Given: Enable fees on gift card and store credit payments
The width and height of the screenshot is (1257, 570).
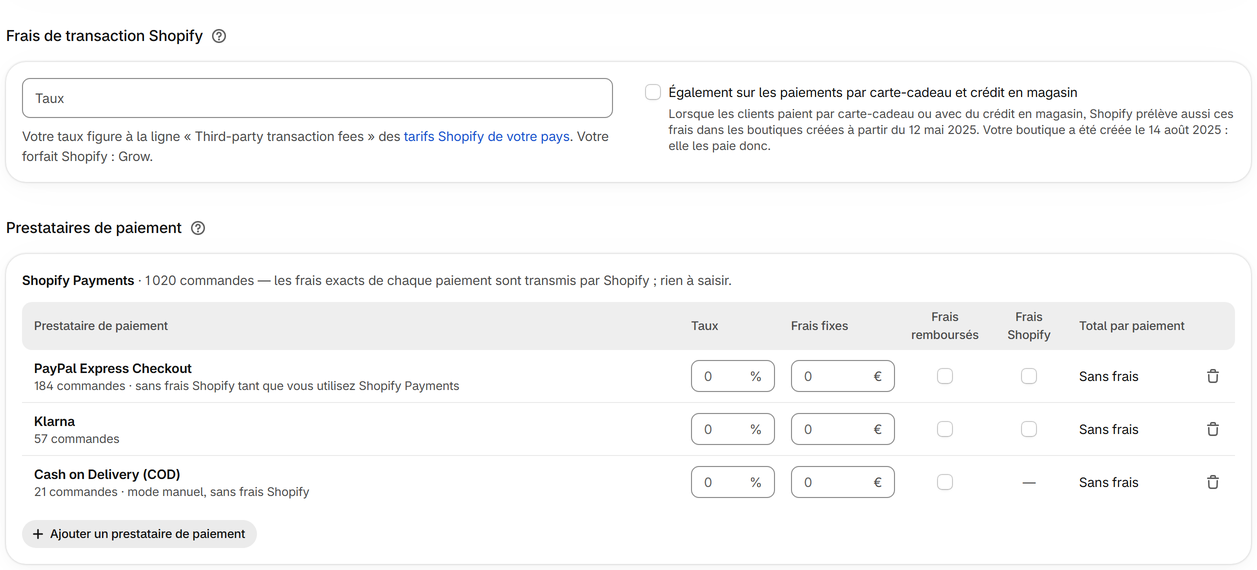Looking at the screenshot, I should coord(653,92).
